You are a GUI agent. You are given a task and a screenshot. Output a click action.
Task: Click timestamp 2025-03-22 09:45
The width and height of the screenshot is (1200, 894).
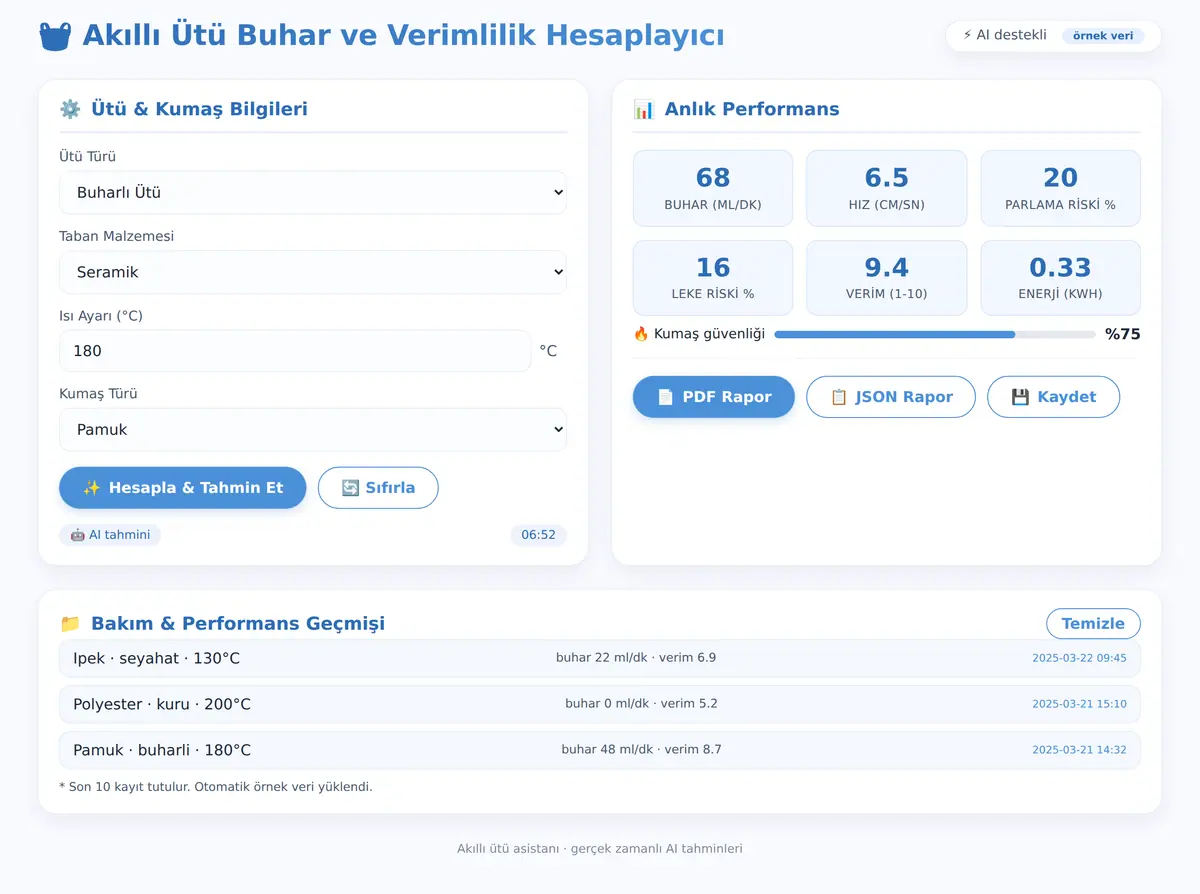coord(1079,658)
